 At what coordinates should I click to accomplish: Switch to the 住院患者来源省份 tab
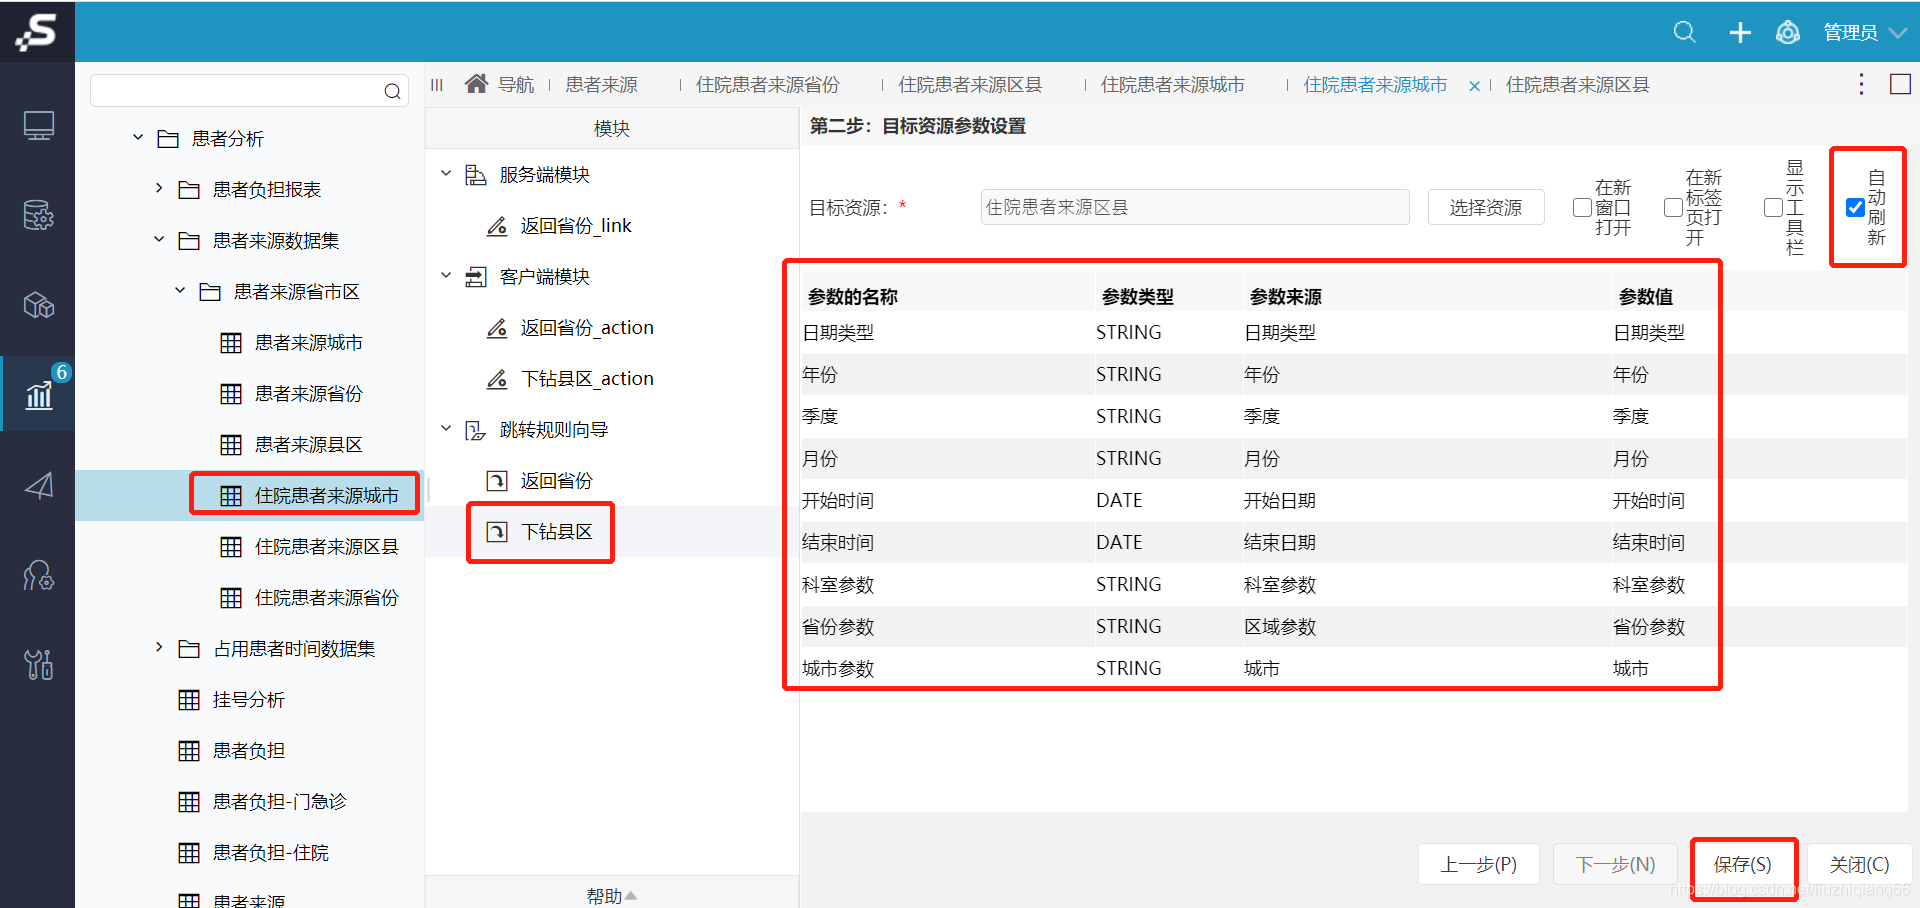(768, 85)
